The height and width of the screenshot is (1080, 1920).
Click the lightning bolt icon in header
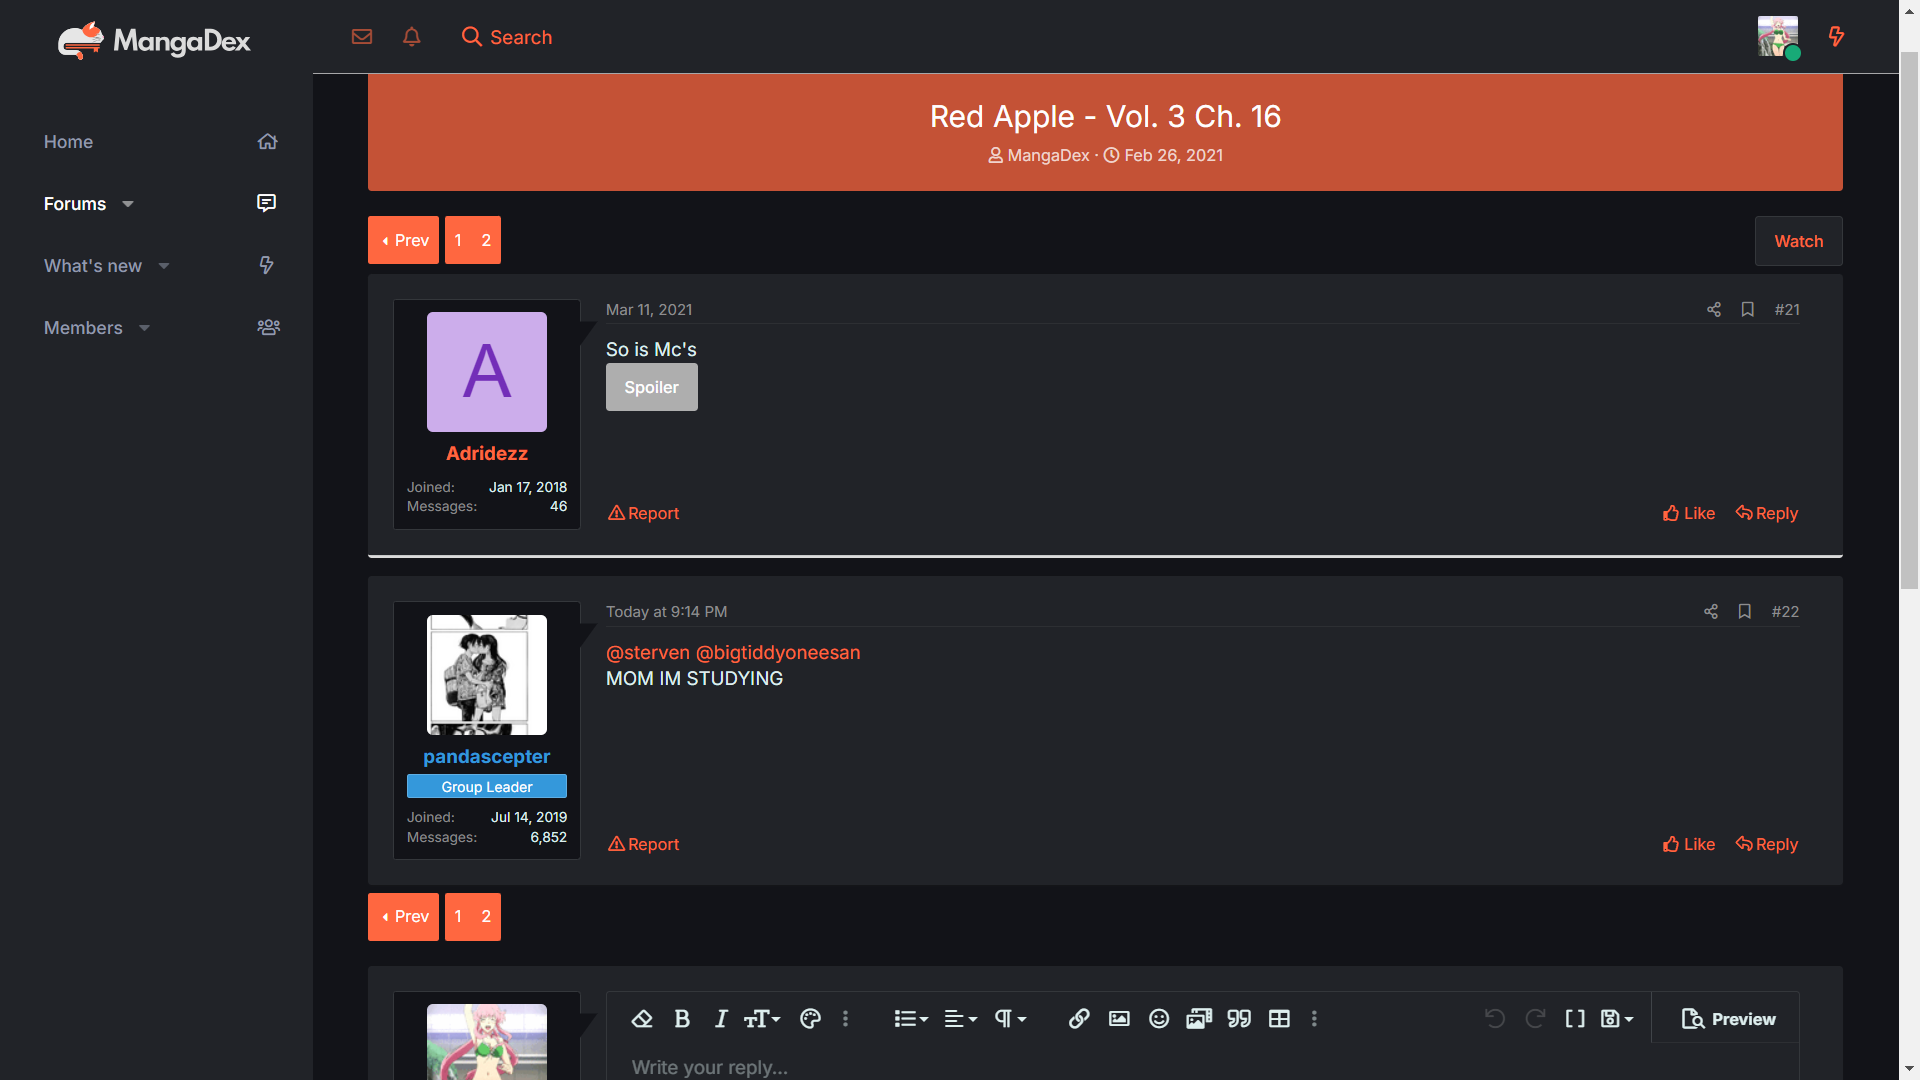click(1836, 37)
